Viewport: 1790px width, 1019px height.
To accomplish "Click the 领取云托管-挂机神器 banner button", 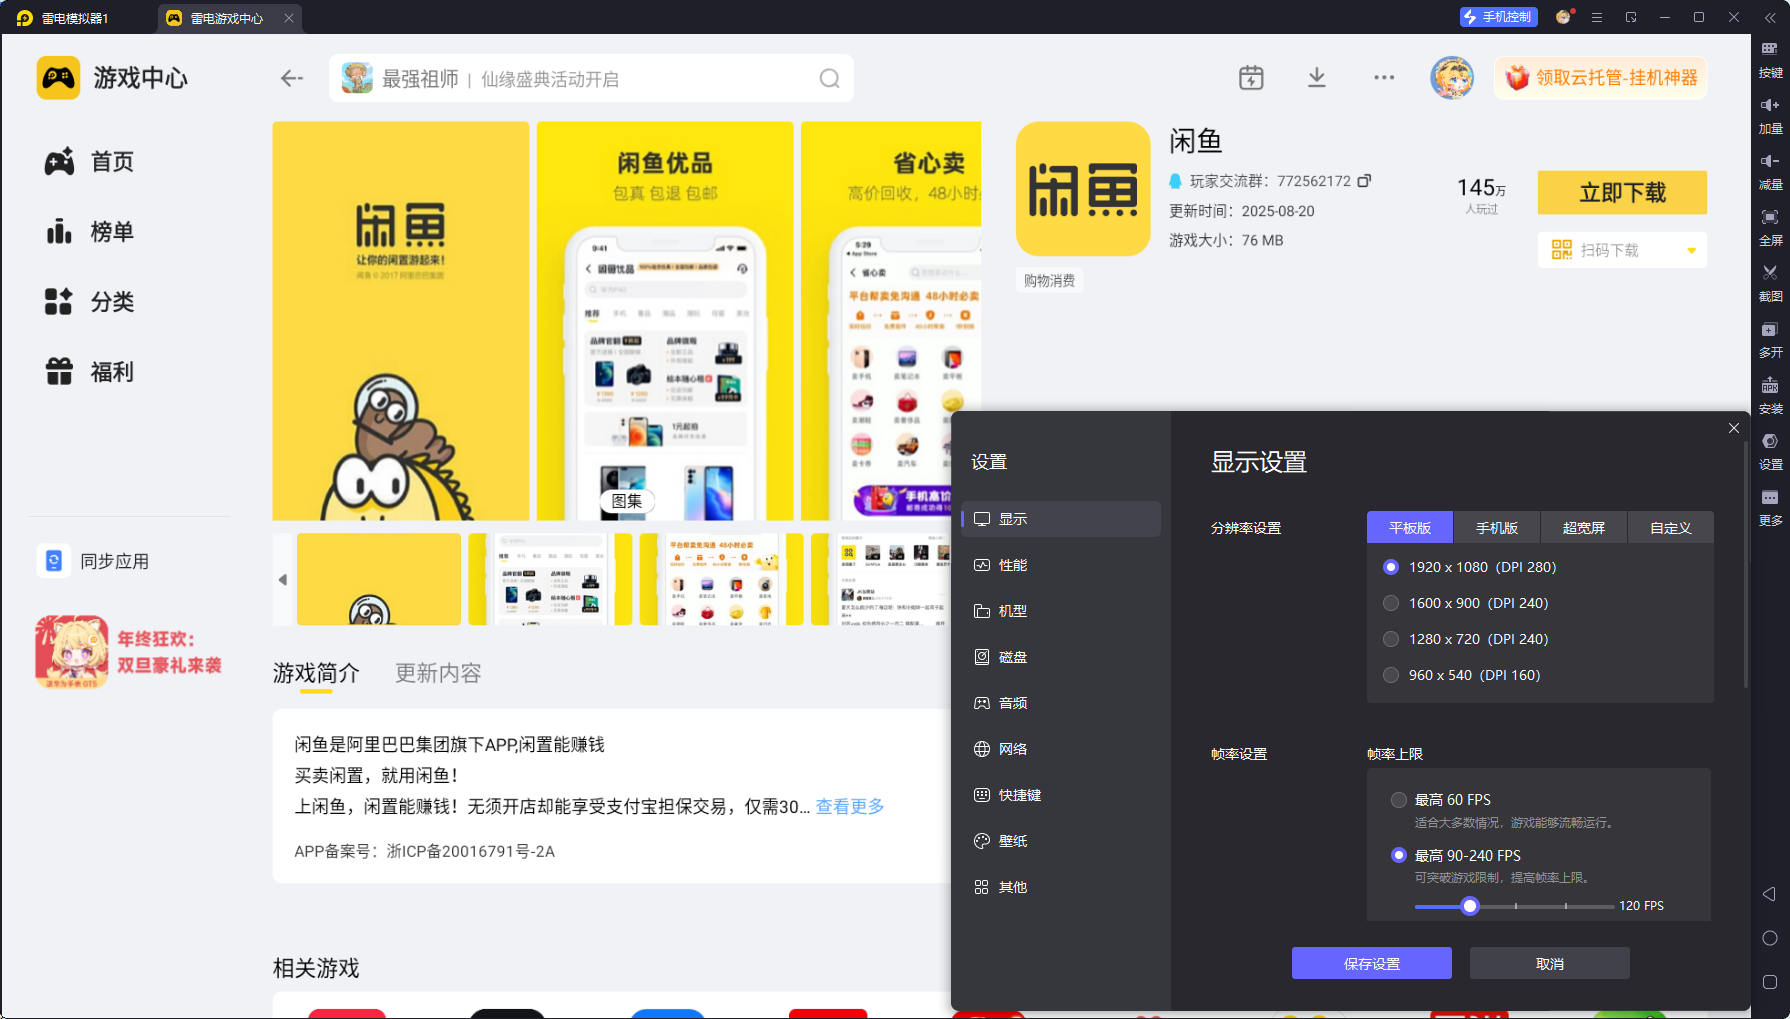I will (x=1601, y=78).
